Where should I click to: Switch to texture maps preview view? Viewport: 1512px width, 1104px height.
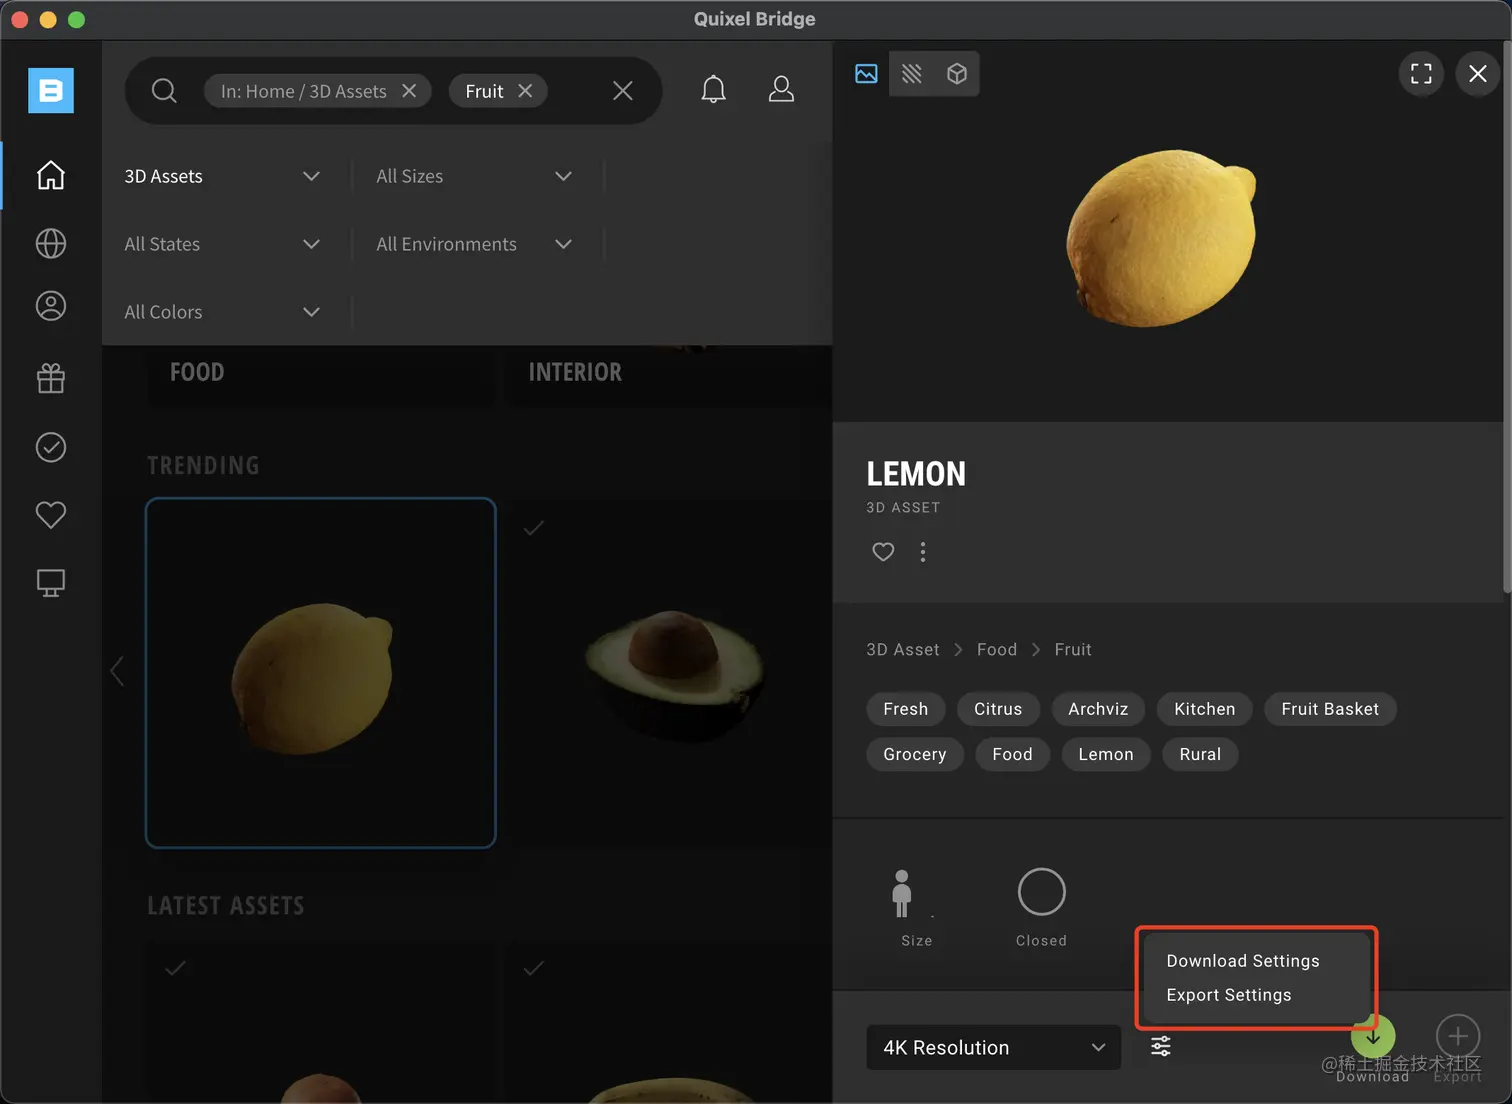point(912,74)
